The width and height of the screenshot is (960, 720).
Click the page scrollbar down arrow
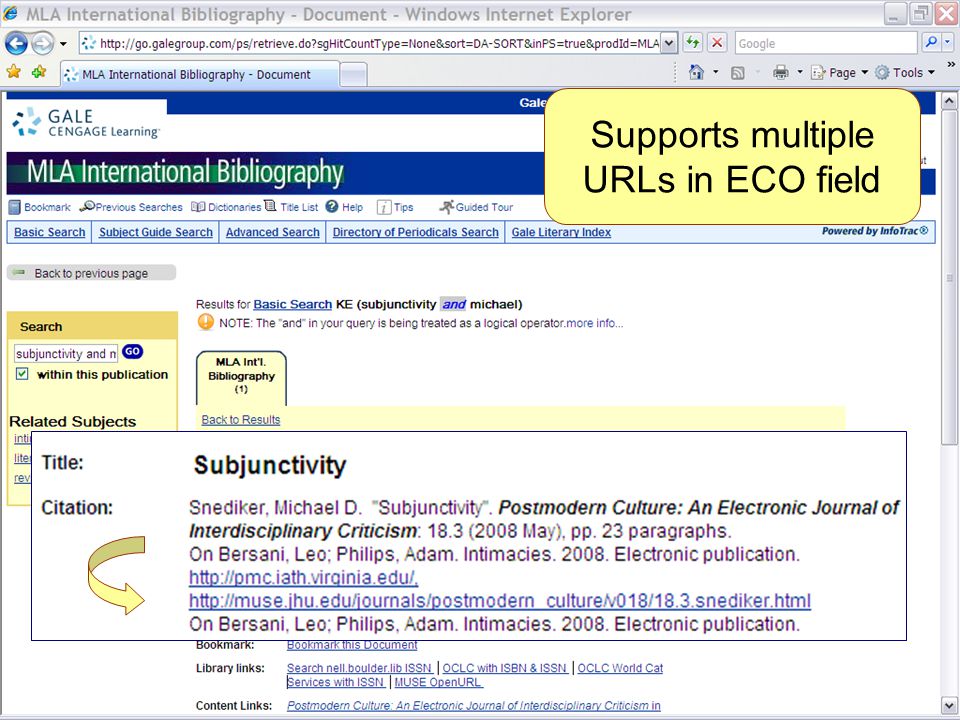(x=948, y=705)
